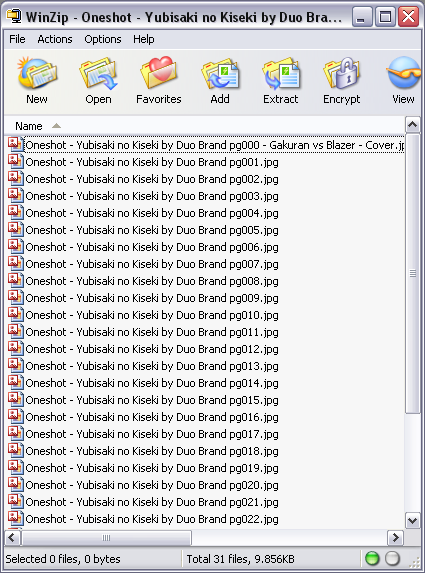Select the file name pg020.jpg
425x573 pixels.
tap(152, 485)
